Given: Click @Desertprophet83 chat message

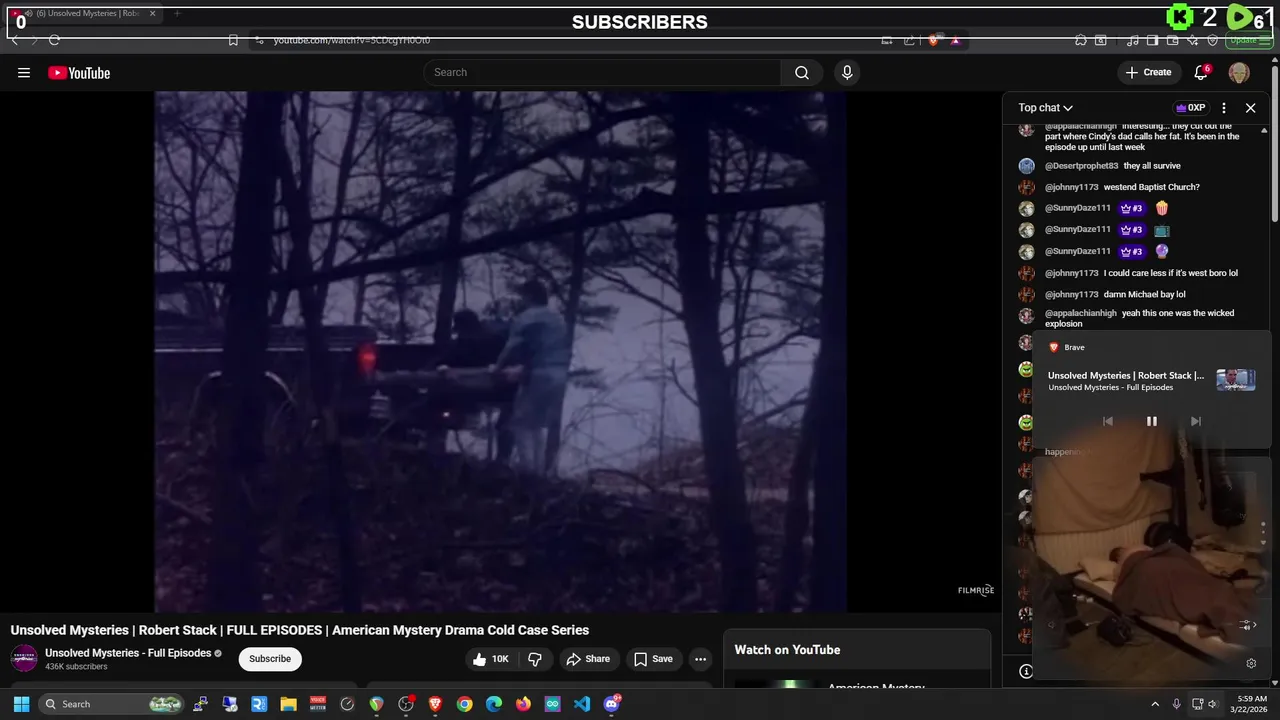Looking at the screenshot, I should tap(1112, 166).
